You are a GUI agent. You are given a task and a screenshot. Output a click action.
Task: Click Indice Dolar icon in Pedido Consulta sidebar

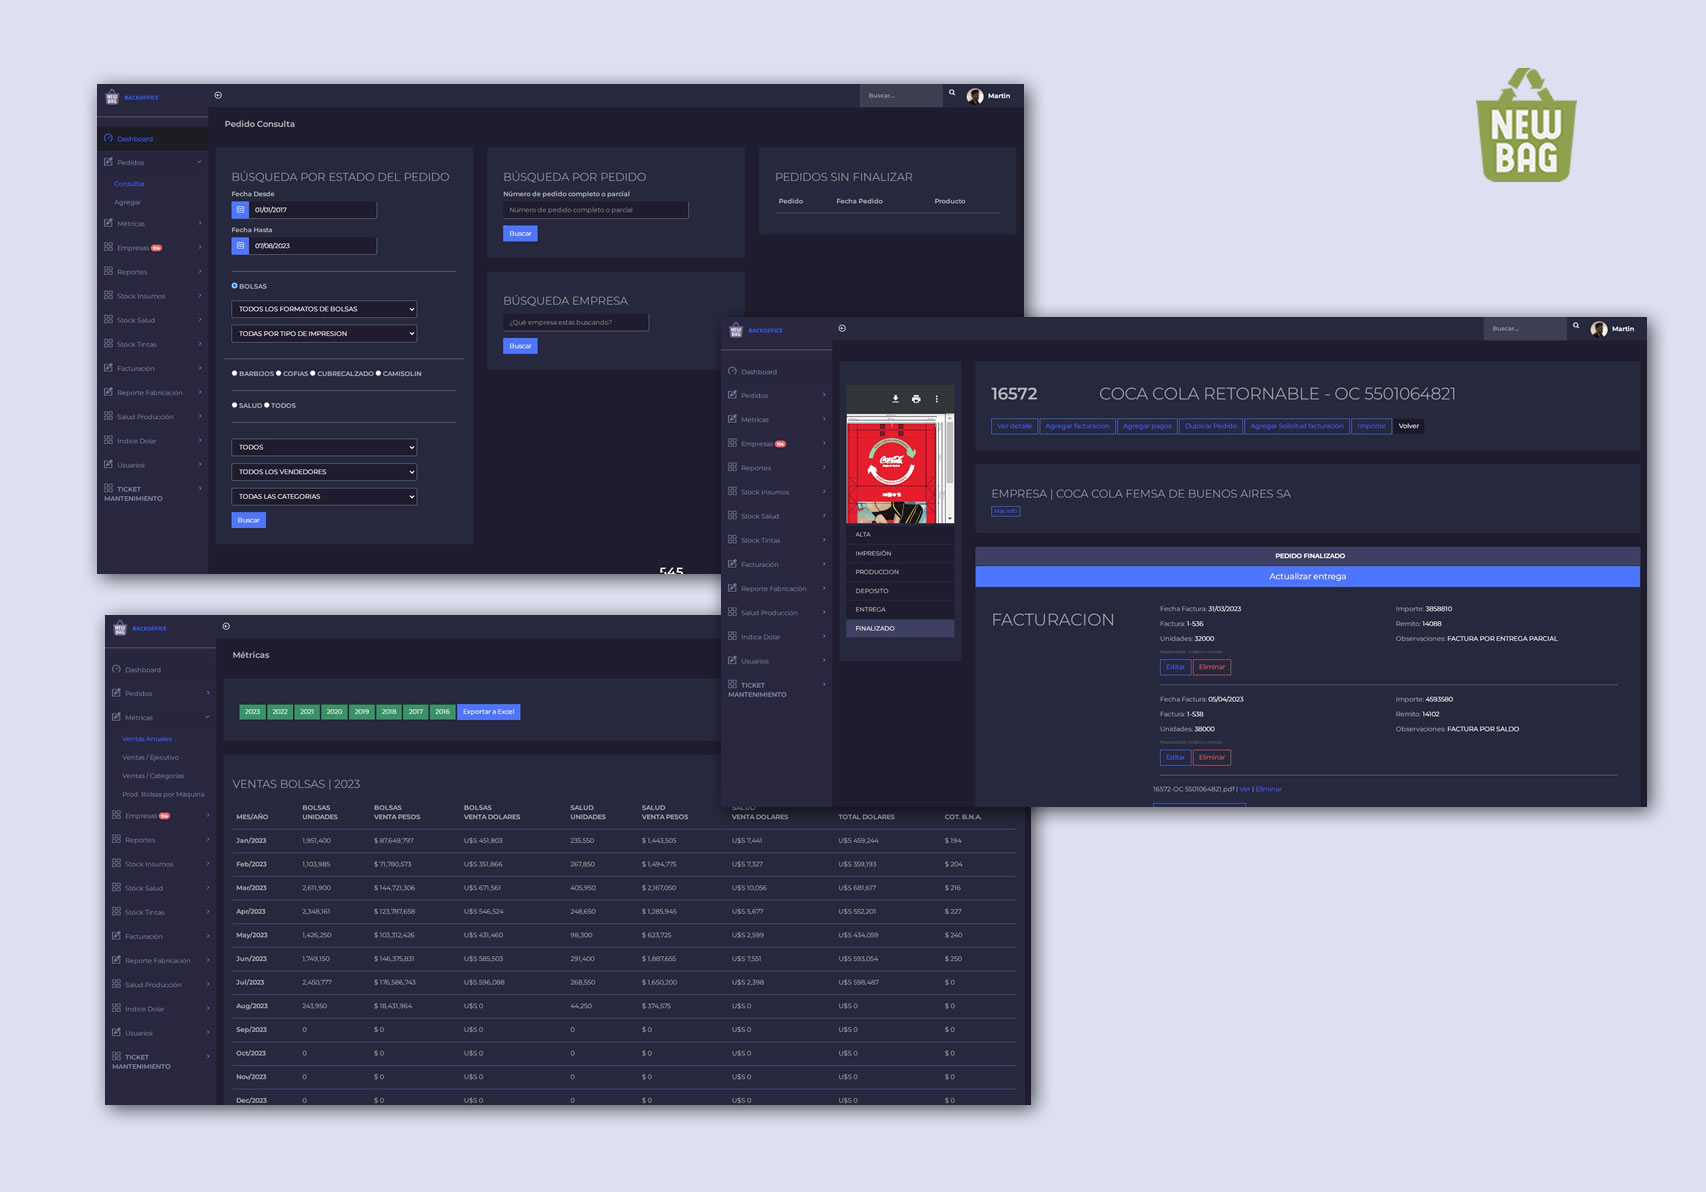pyautogui.click(x=108, y=440)
